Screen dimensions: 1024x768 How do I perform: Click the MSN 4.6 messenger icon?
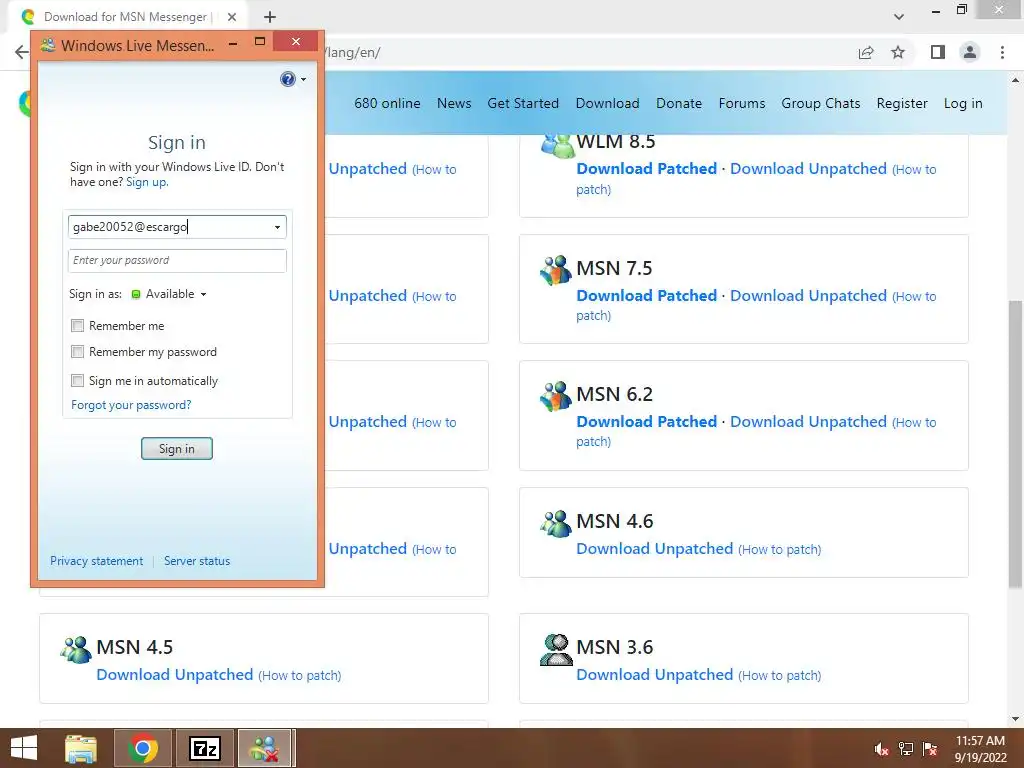[556, 522]
